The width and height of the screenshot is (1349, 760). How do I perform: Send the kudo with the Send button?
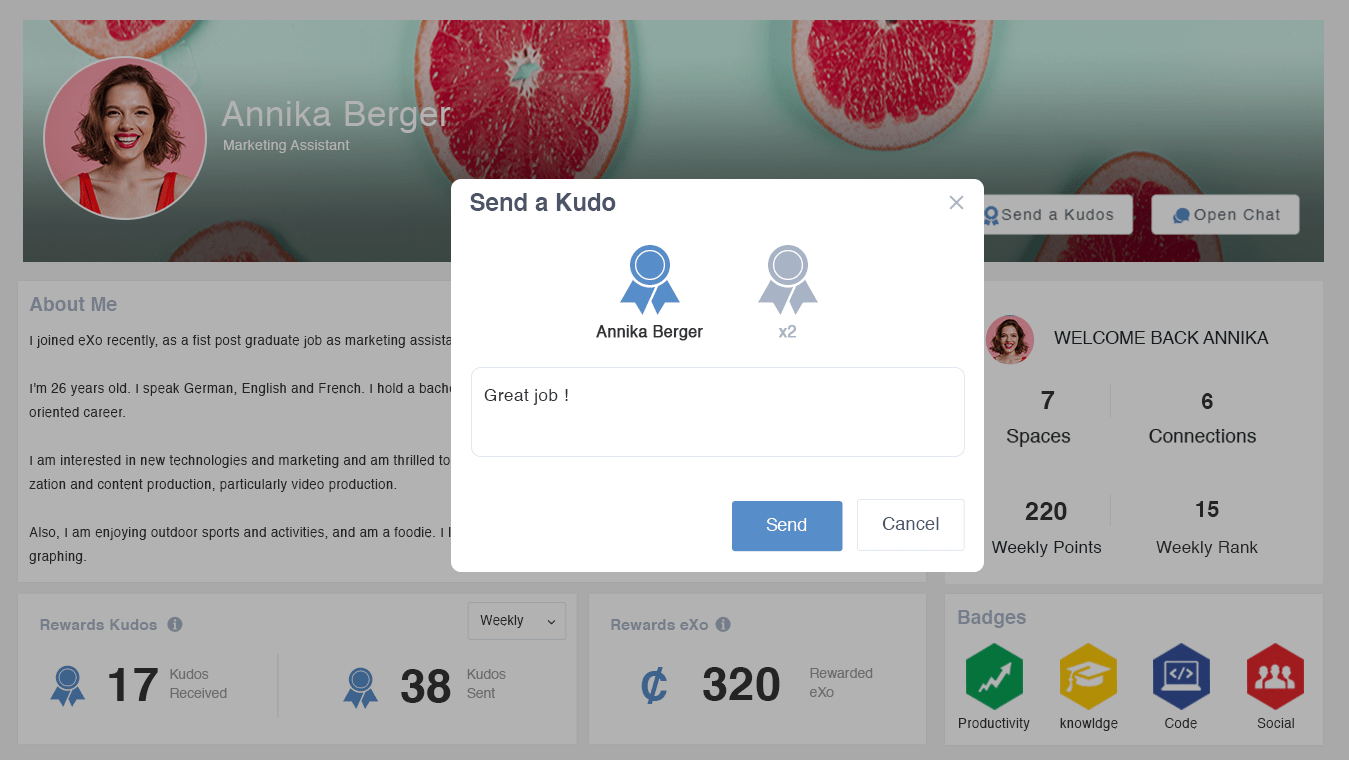787,526
